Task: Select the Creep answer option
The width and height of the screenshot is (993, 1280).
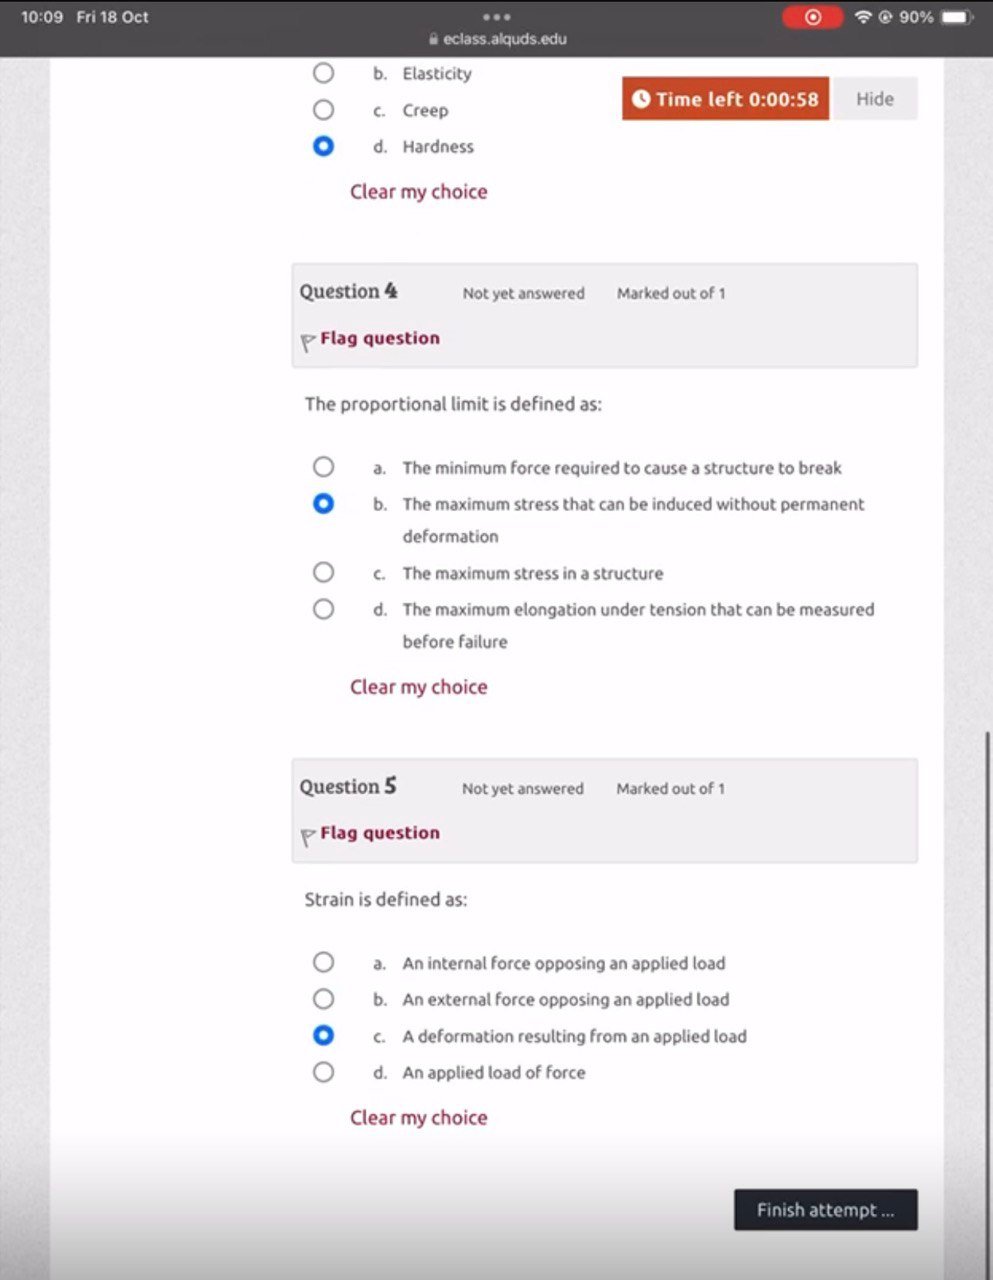Action: click(x=323, y=110)
